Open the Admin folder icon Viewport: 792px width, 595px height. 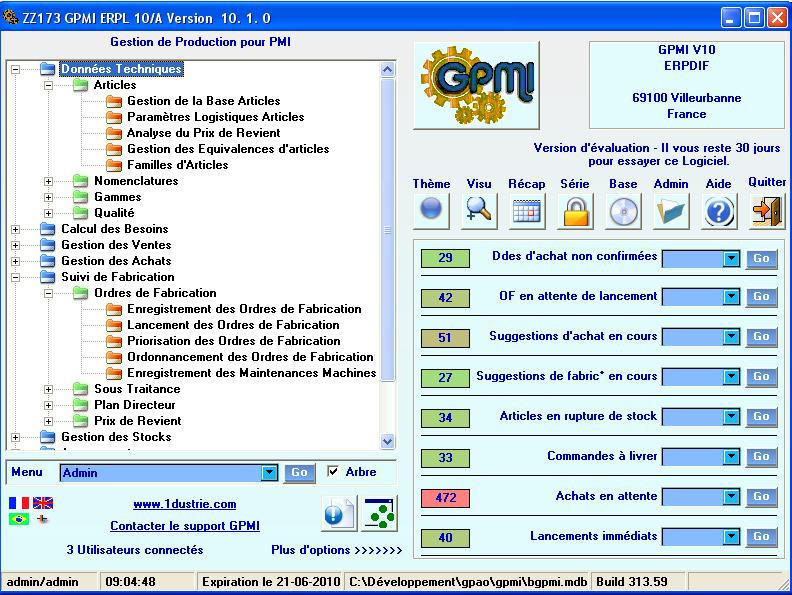tap(671, 211)
